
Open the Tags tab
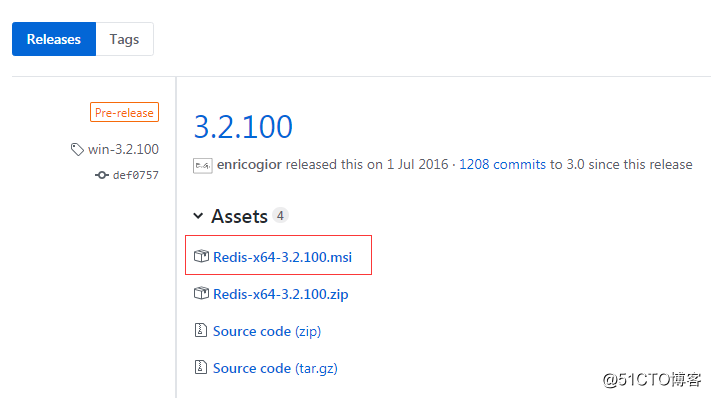pos(124,39)
